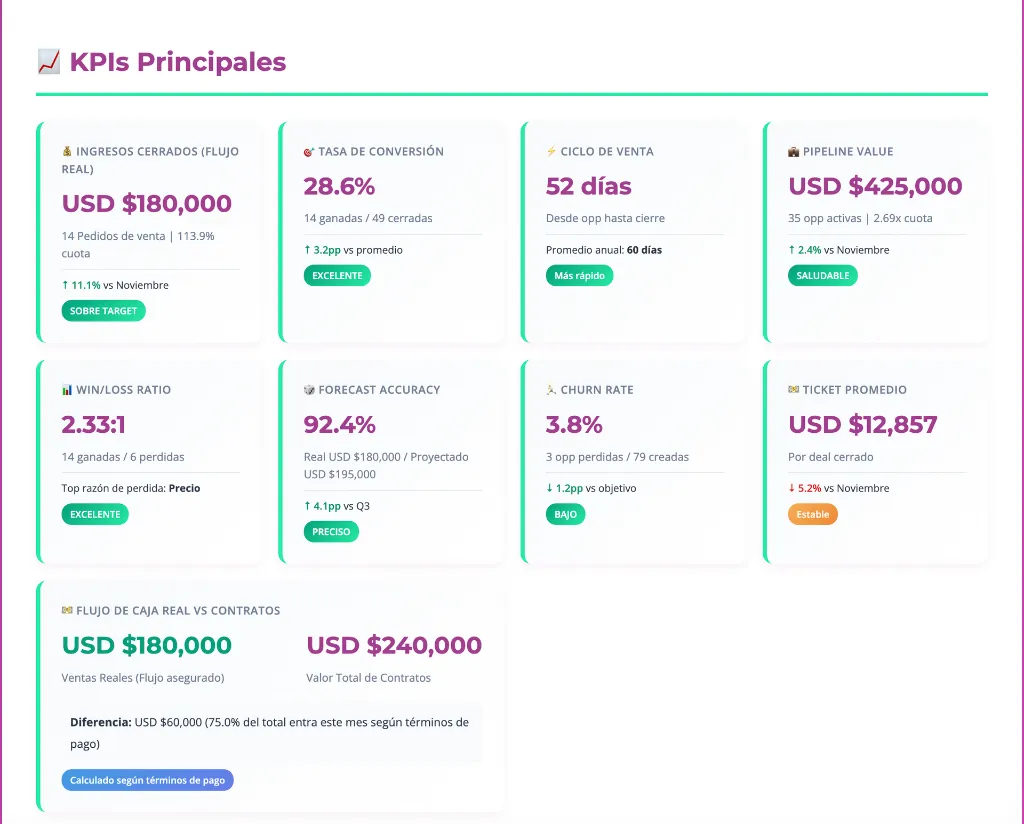Click the runner icon on Churn Rate
The image size is (1024, 824).
coord(551,390)
